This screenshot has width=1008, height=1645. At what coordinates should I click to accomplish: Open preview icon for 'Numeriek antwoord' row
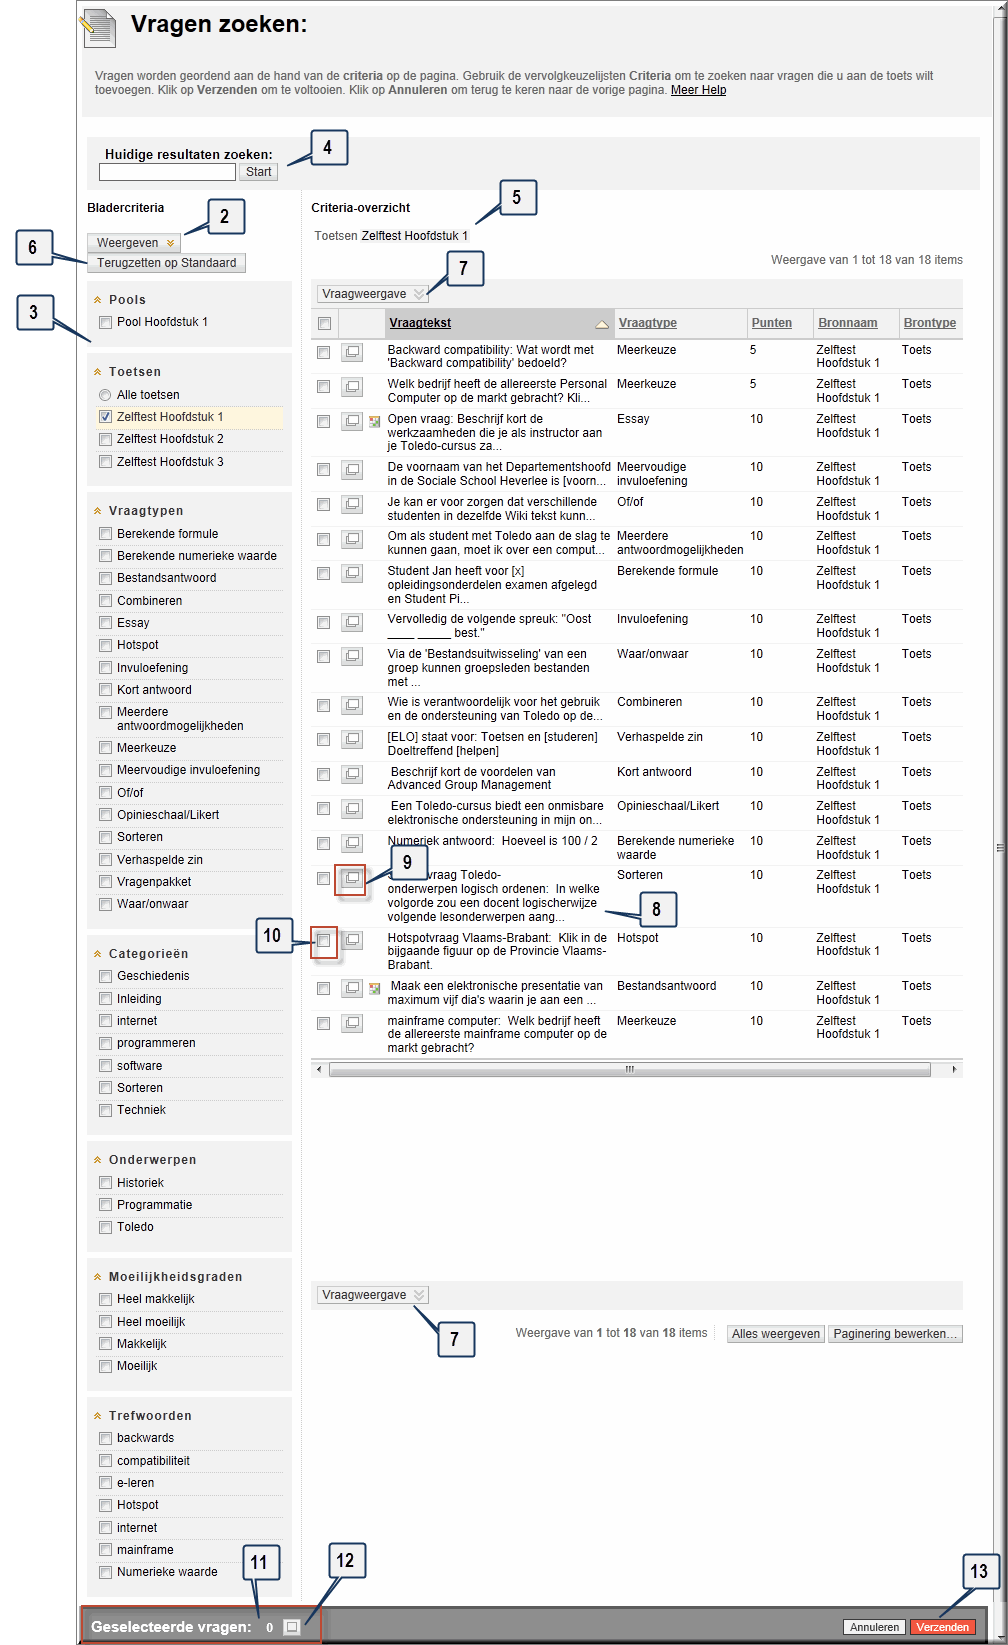coord(352,843)
